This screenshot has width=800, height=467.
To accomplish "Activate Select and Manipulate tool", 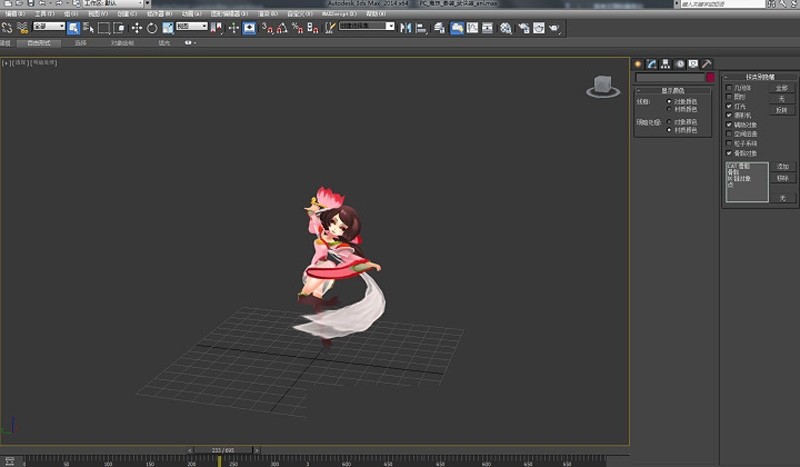I will (234, 28).
